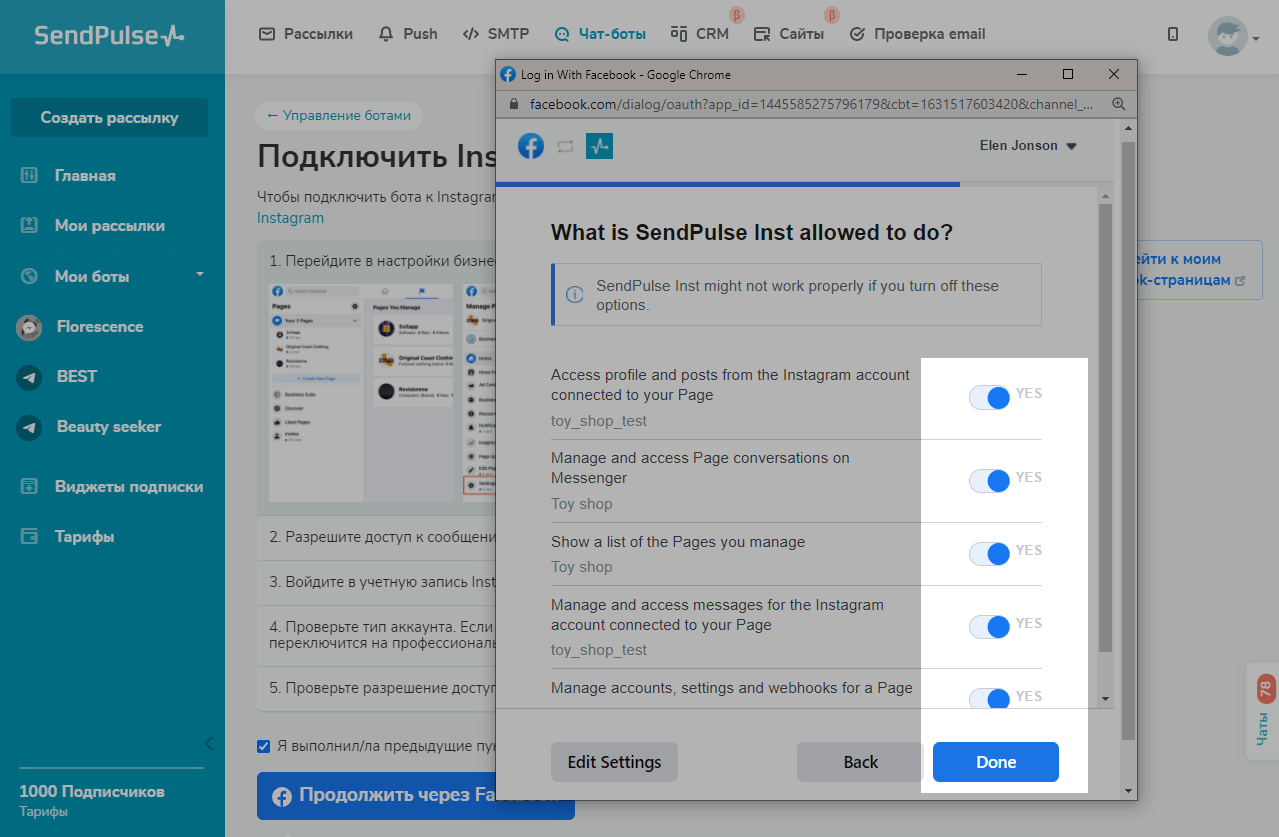1279x837 pixels.
Task: Open Elen Jonson account dropdown
Action: click(1028, 146)
